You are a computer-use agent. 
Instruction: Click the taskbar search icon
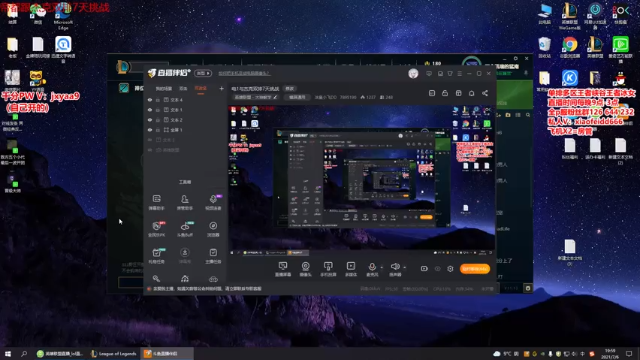click(24, 353)
